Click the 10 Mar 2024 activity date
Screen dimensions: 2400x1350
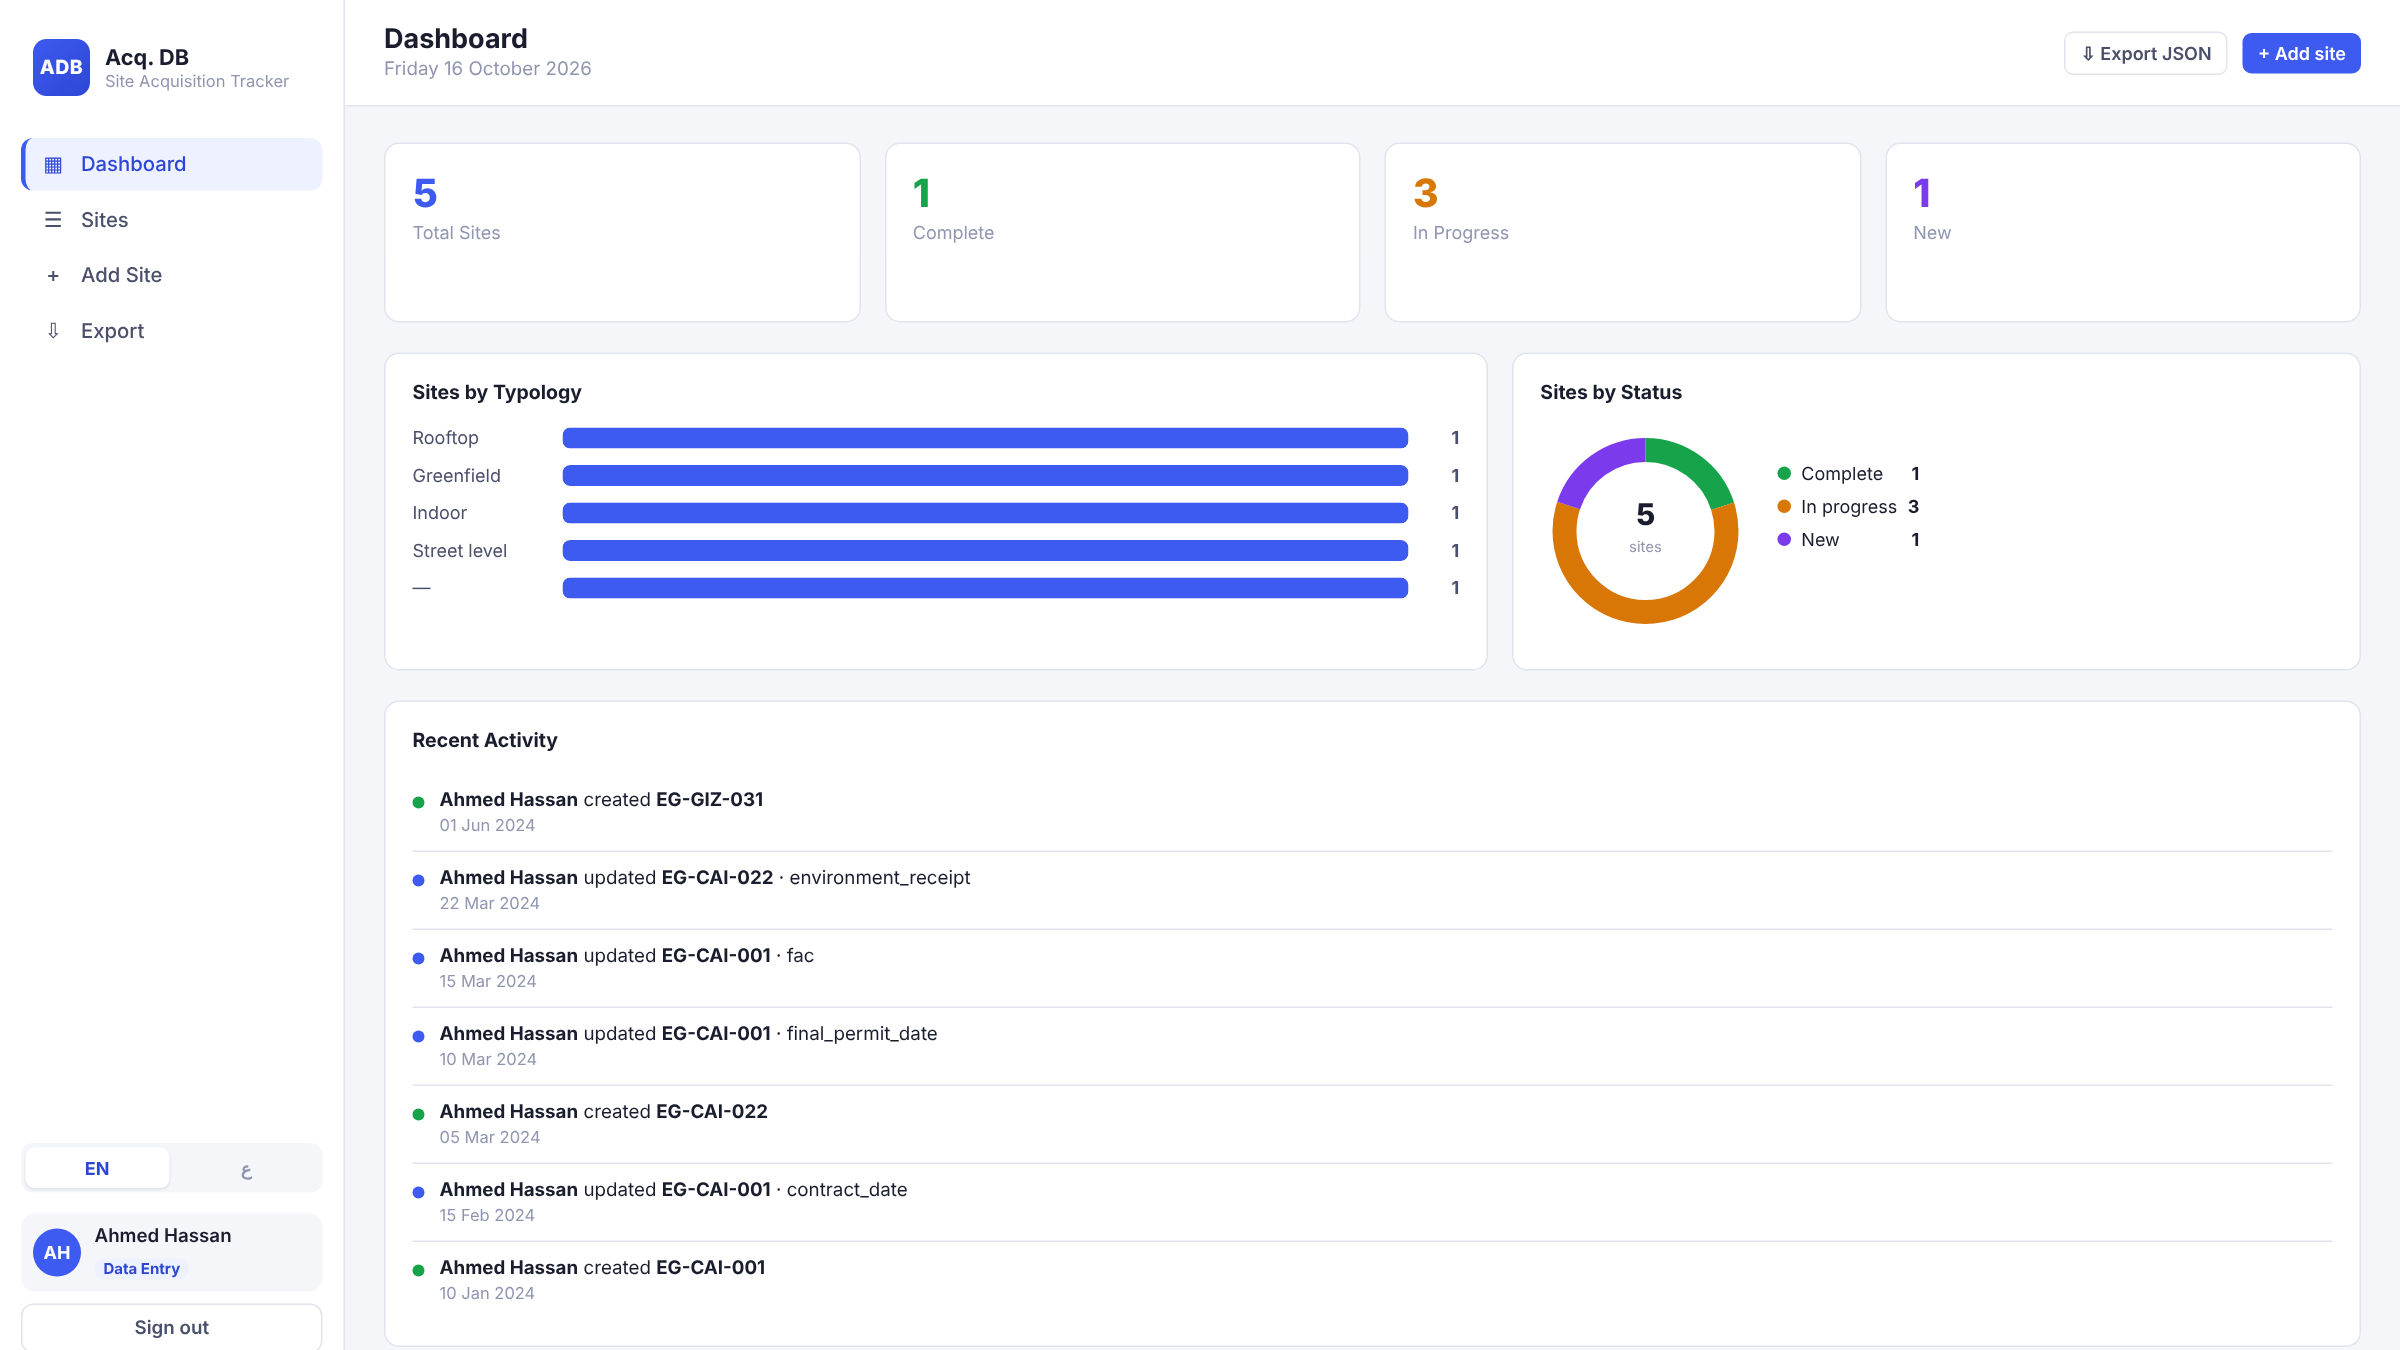click(488, 1059)
